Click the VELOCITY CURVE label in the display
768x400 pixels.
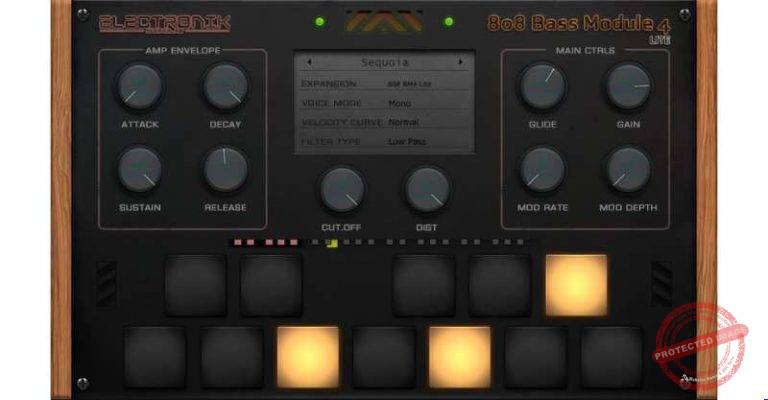[x=342, y=122]
